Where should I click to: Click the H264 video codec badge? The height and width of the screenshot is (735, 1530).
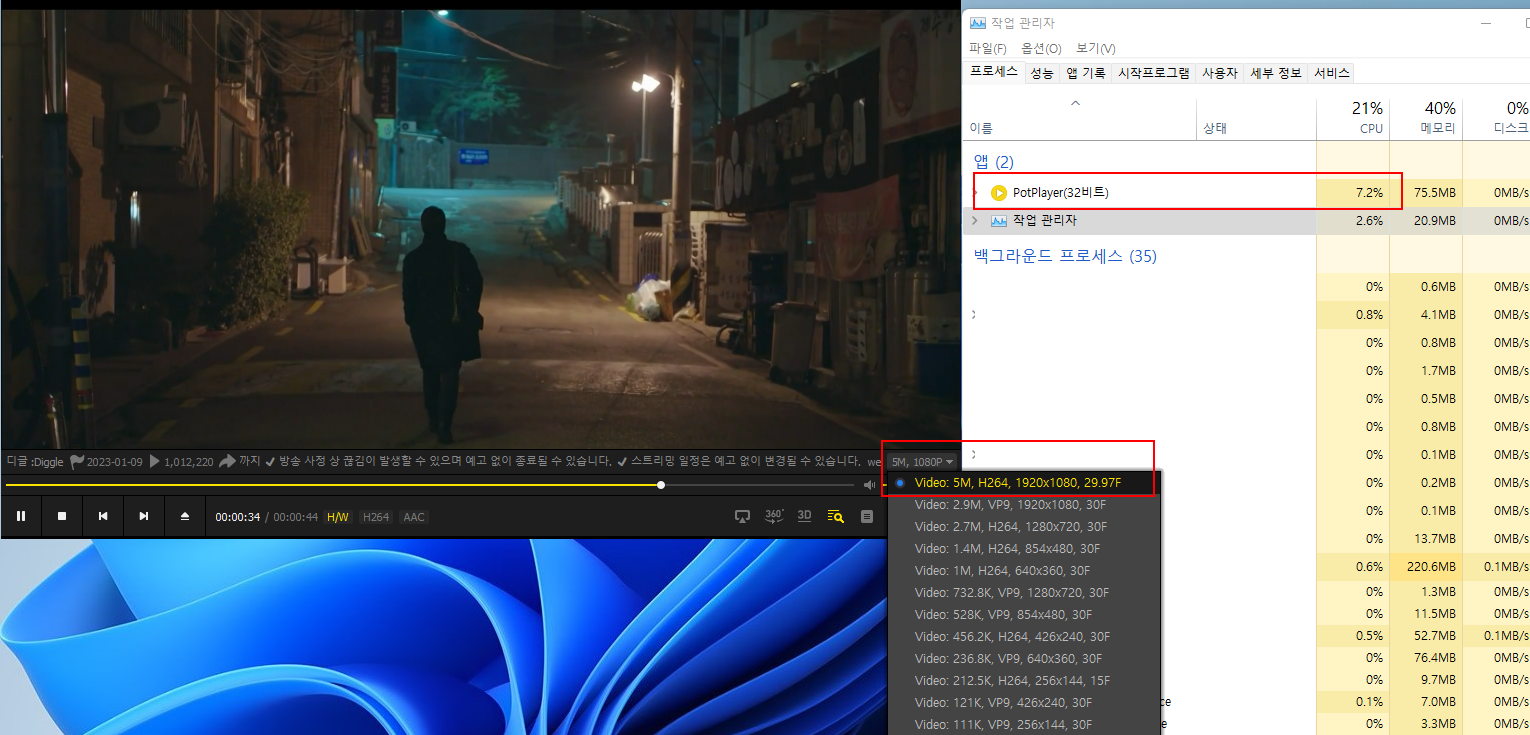(376, 517)
